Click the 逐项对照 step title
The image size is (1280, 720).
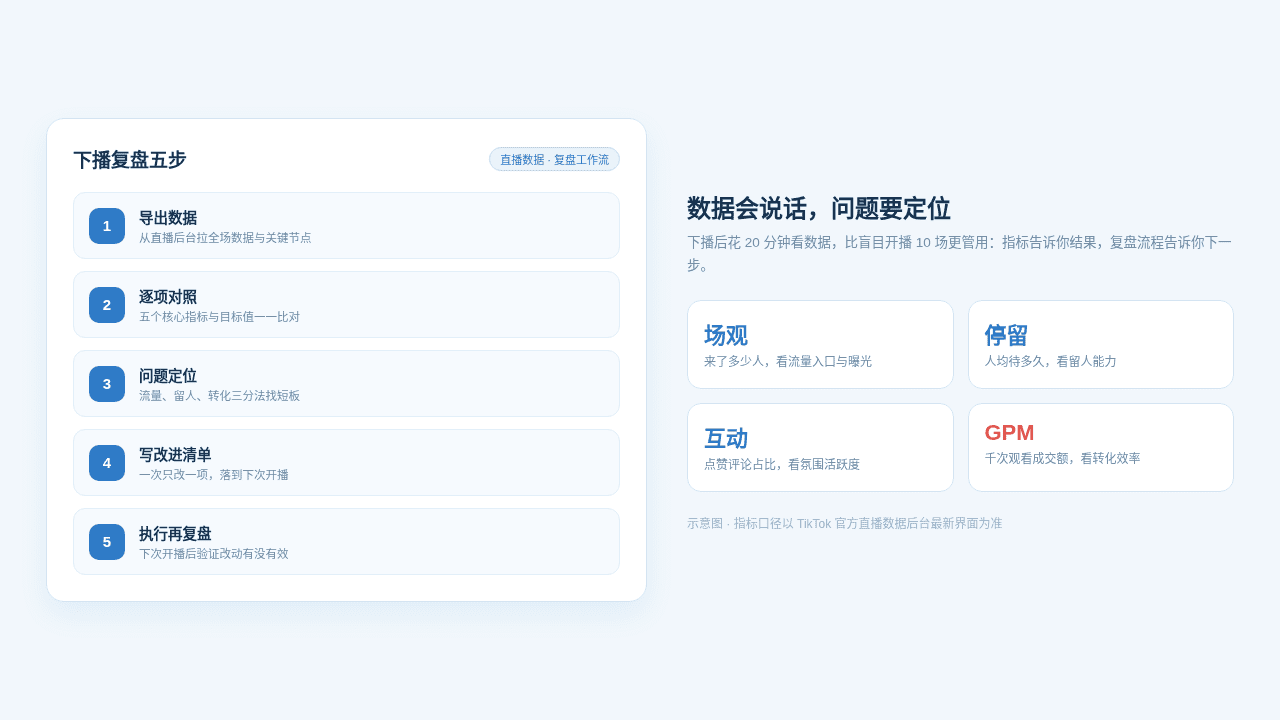click(168, 297)
